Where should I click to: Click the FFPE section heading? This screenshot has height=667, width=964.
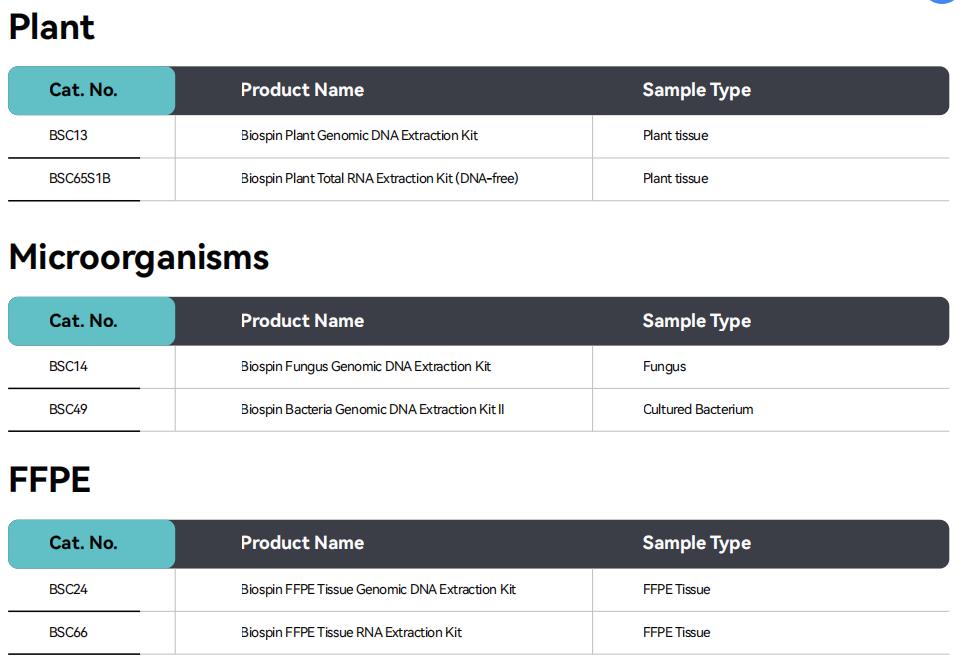pos(50,481)
